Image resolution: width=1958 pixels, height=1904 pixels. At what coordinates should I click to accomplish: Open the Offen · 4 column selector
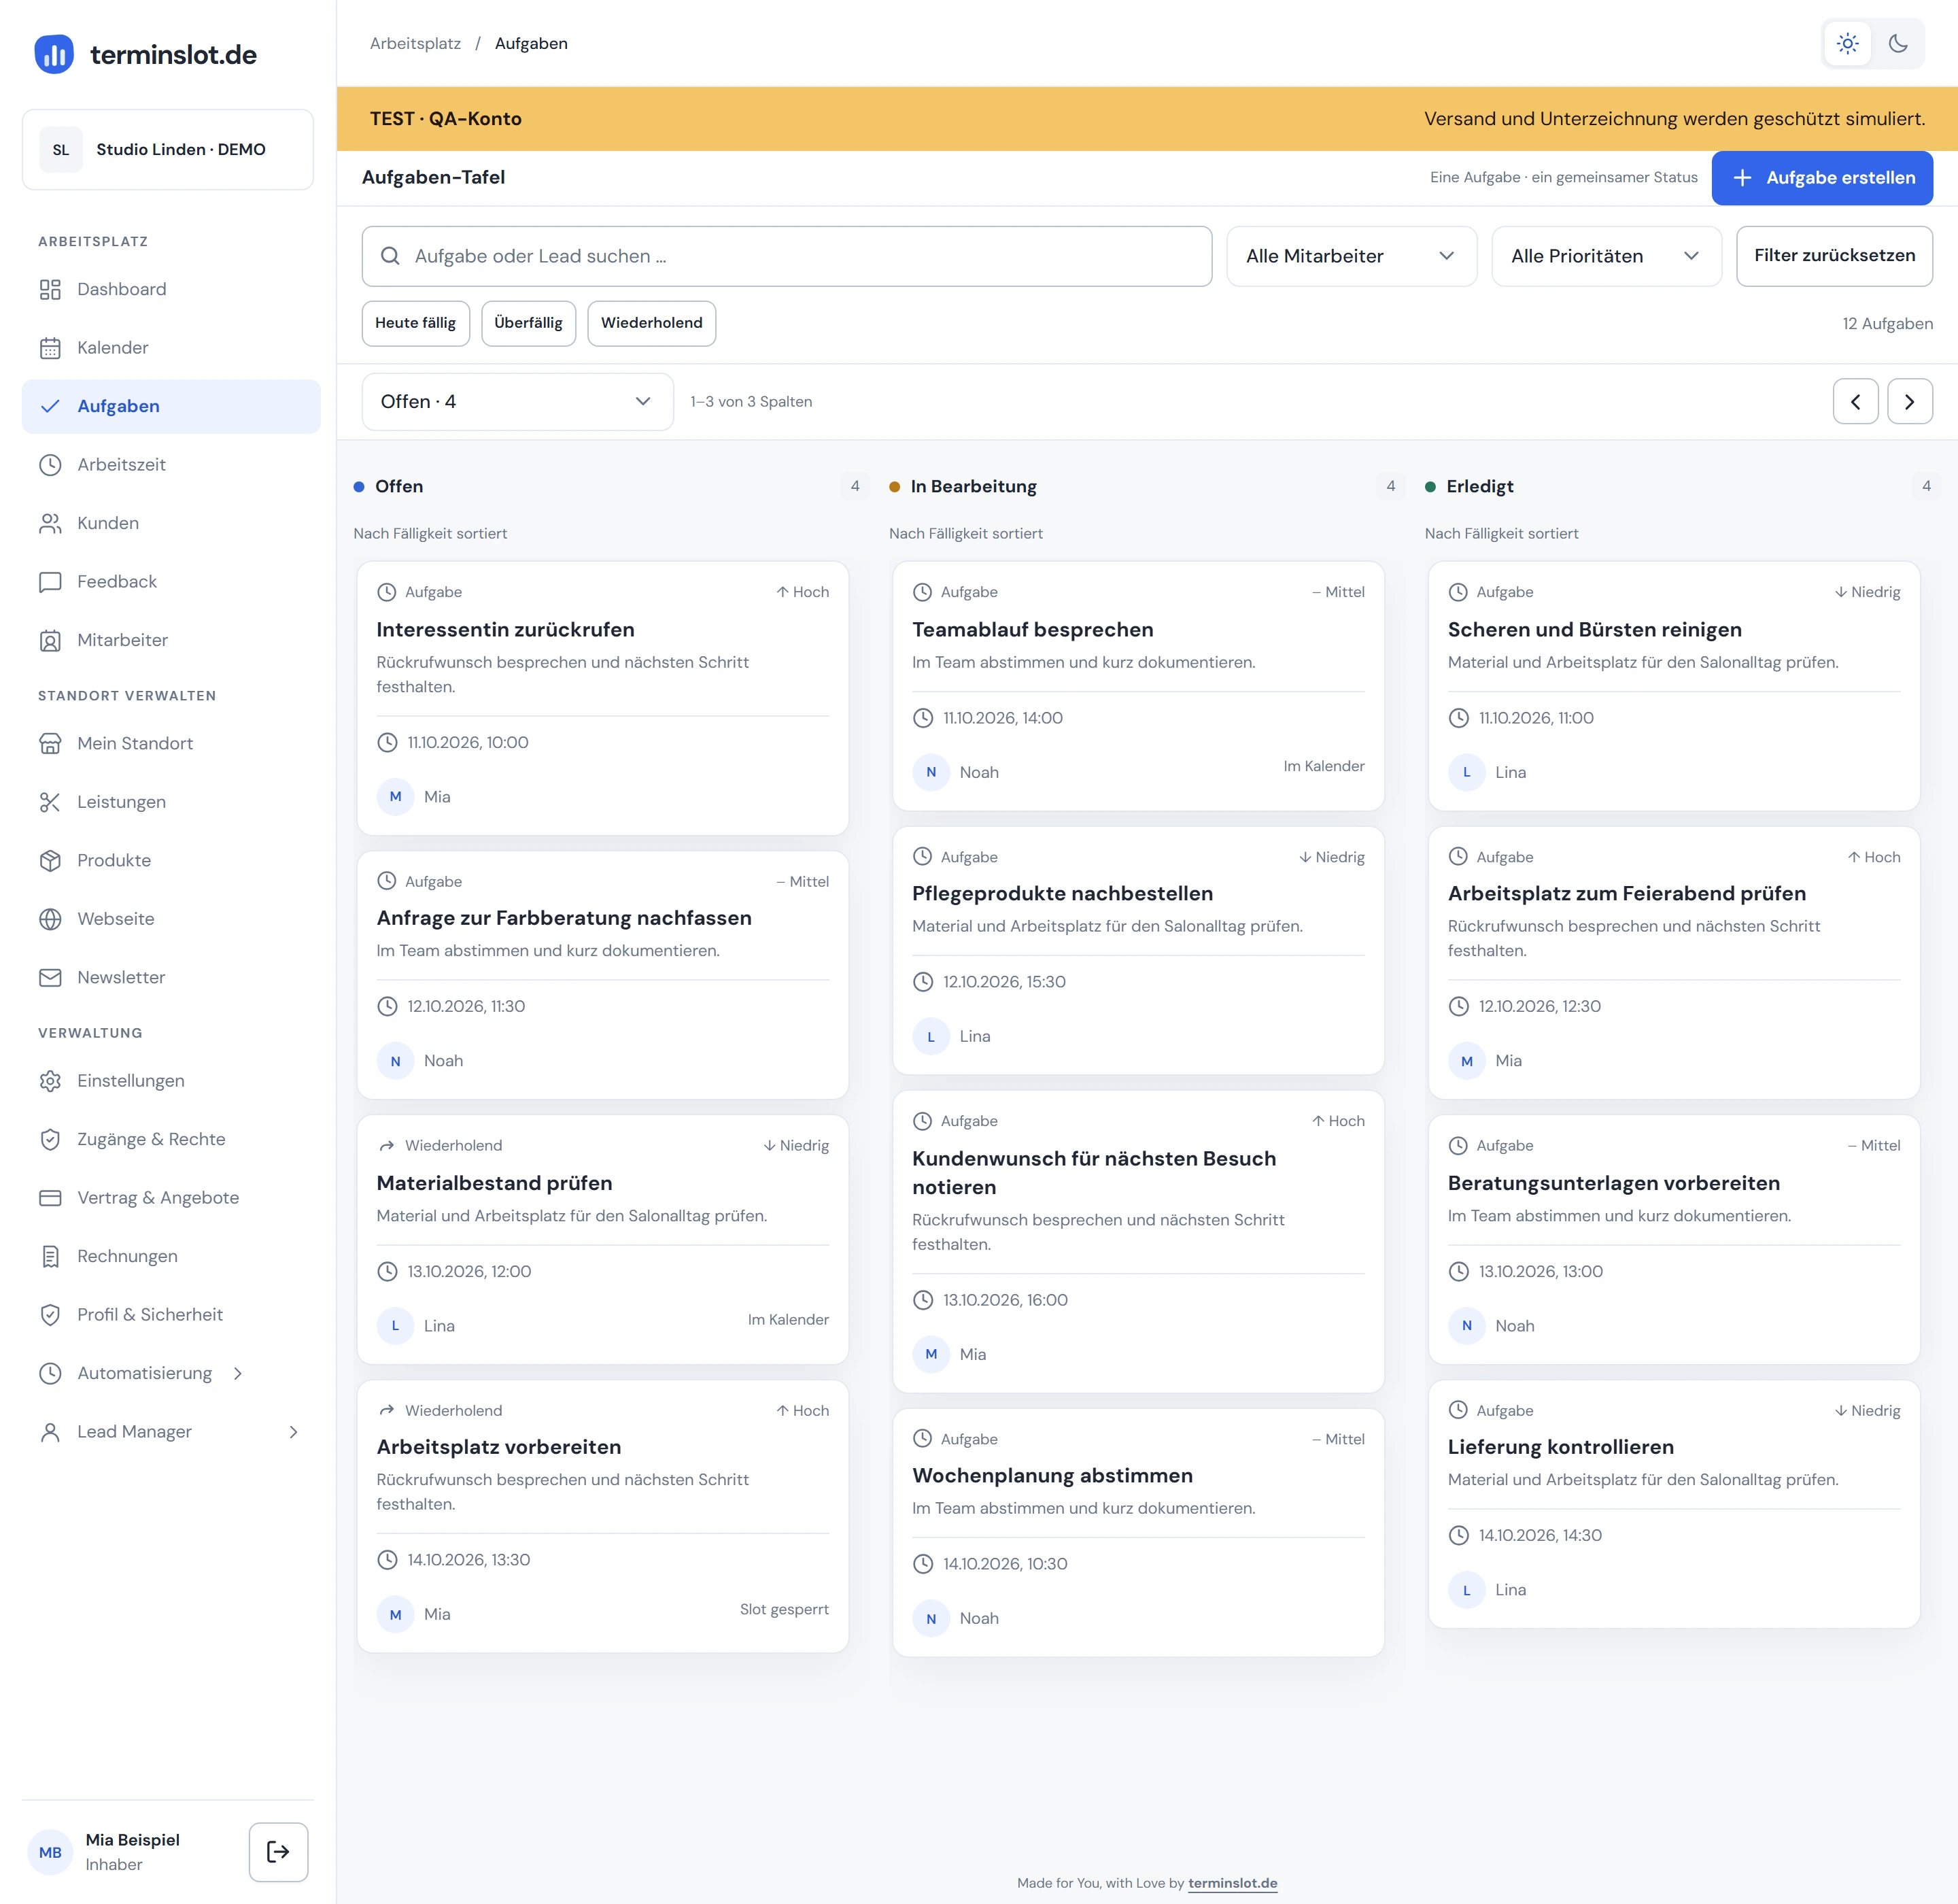[517, 402]
